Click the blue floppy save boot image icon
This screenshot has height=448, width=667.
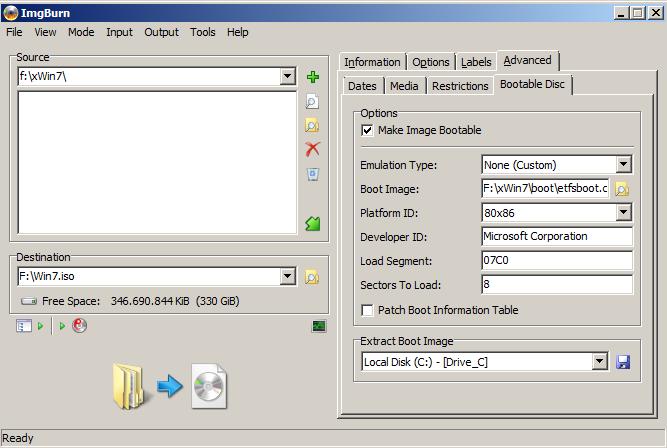click(x=623, y=362)
